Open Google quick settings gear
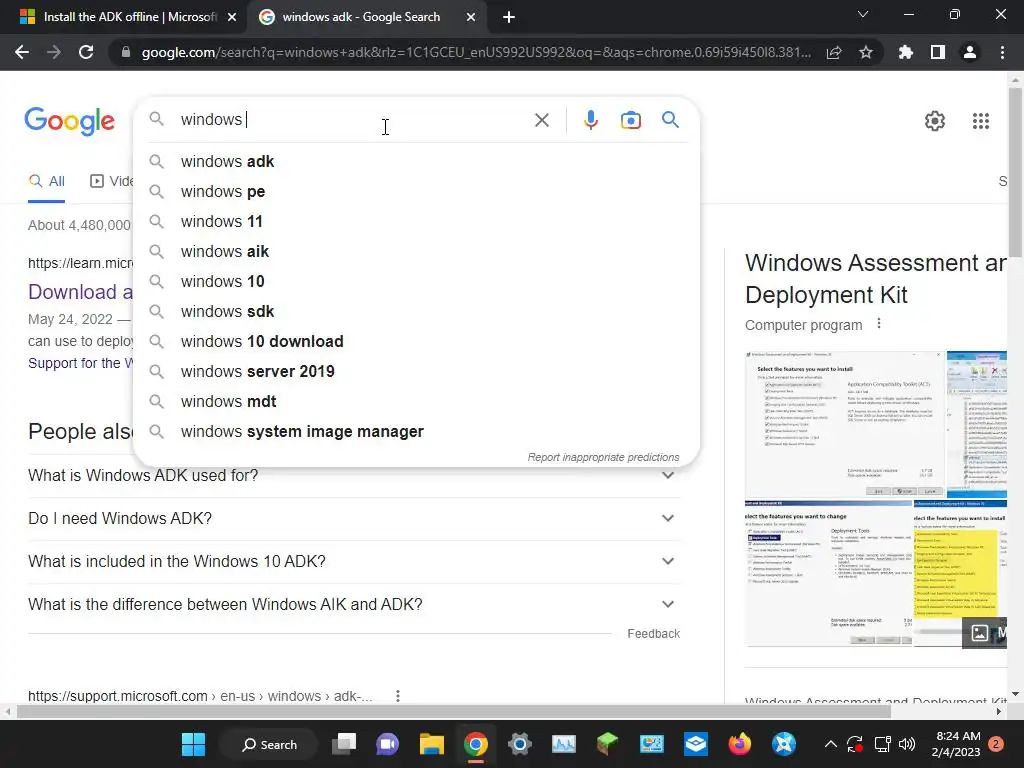Screen dimensions: 1024x768 935,121
